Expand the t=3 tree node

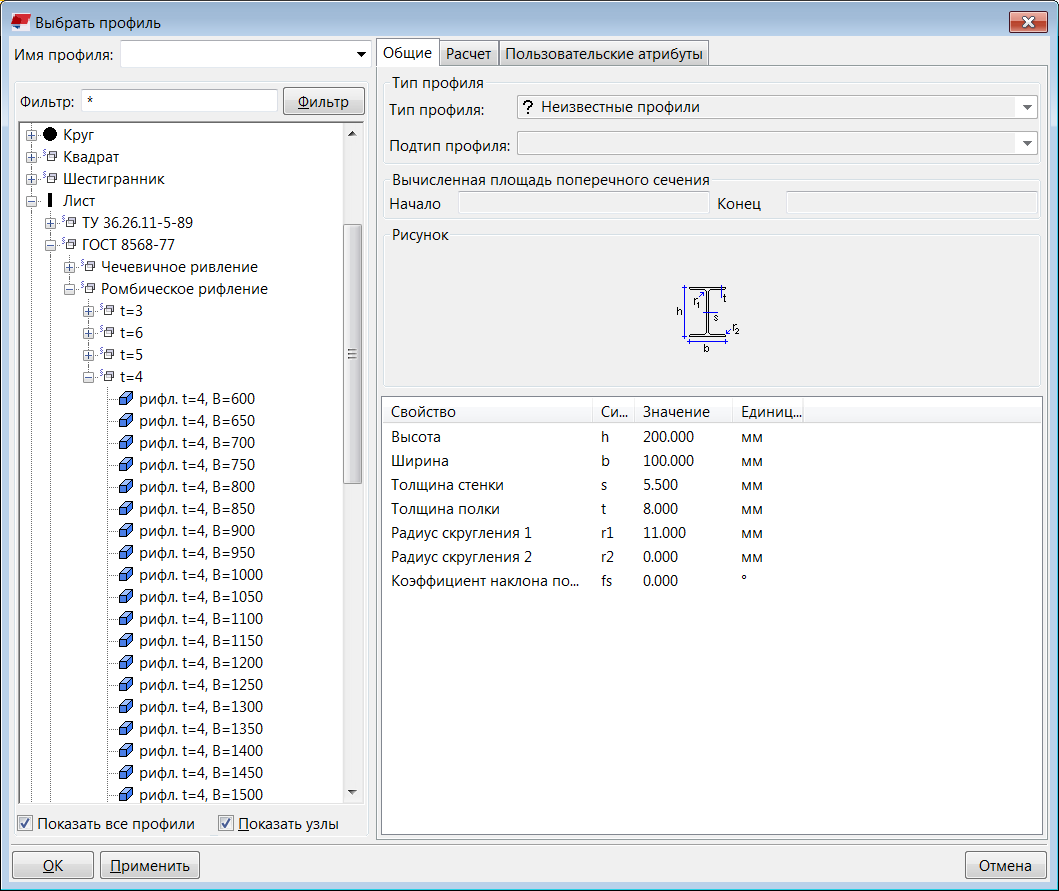pos(89,311)
